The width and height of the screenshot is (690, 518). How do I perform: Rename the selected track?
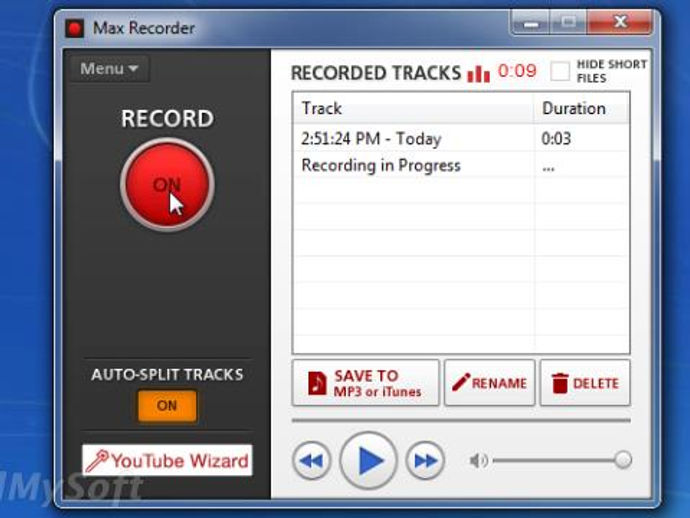(489, 383)
